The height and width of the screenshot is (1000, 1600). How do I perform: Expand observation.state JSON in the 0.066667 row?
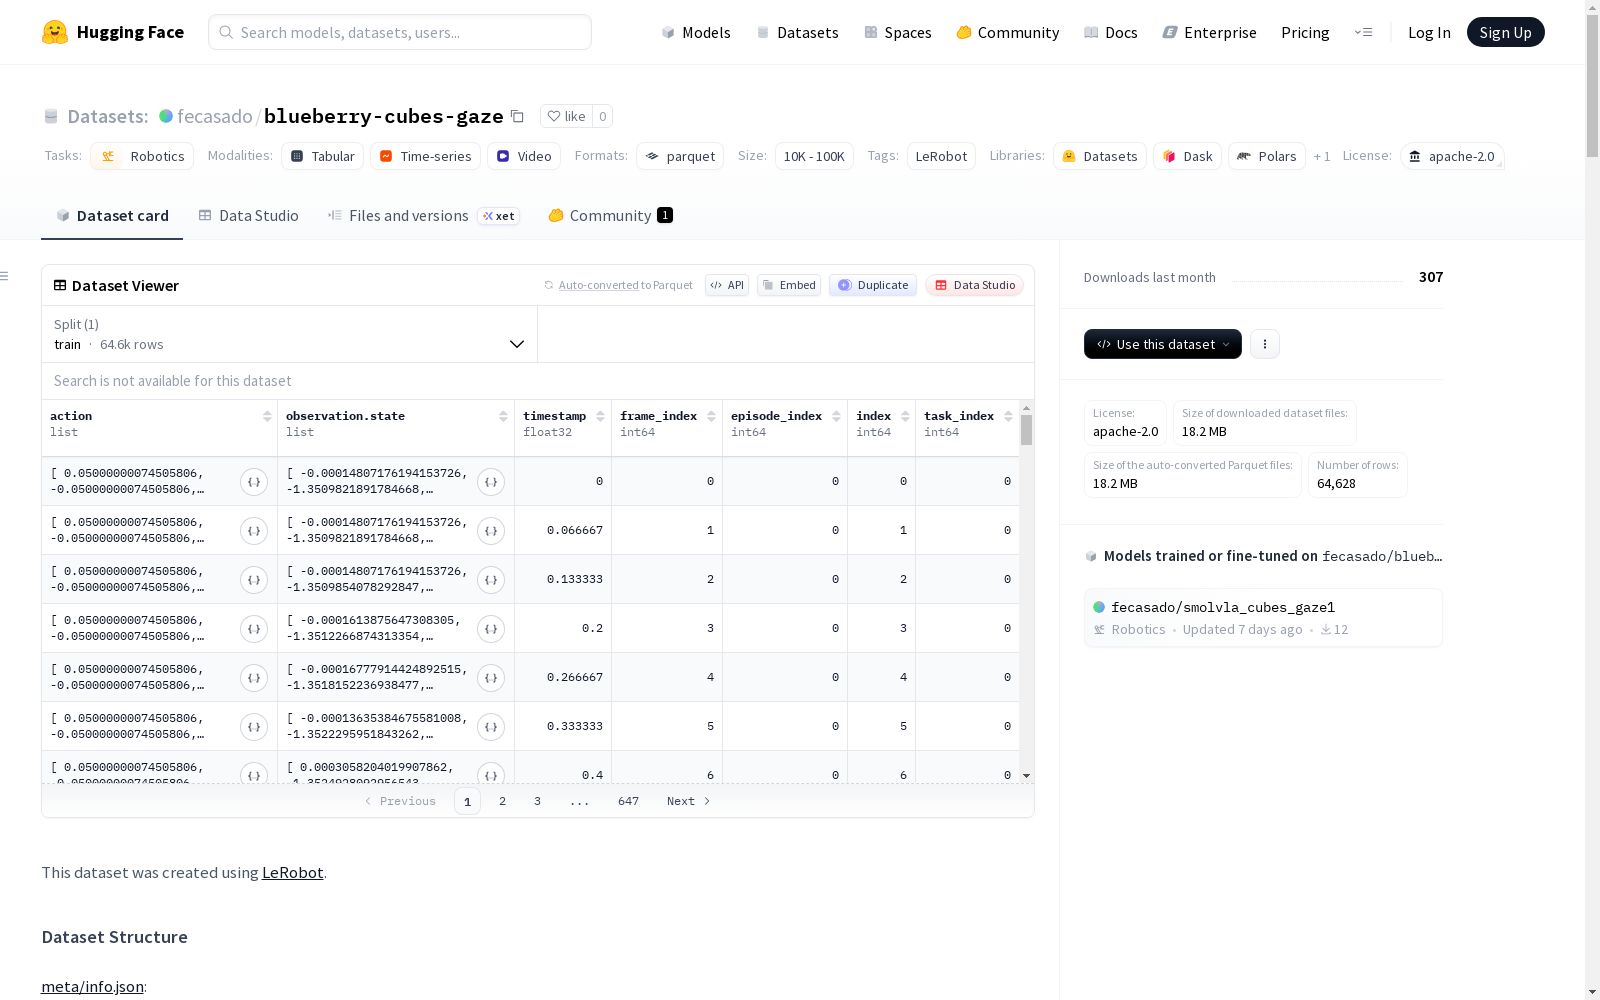491,531
